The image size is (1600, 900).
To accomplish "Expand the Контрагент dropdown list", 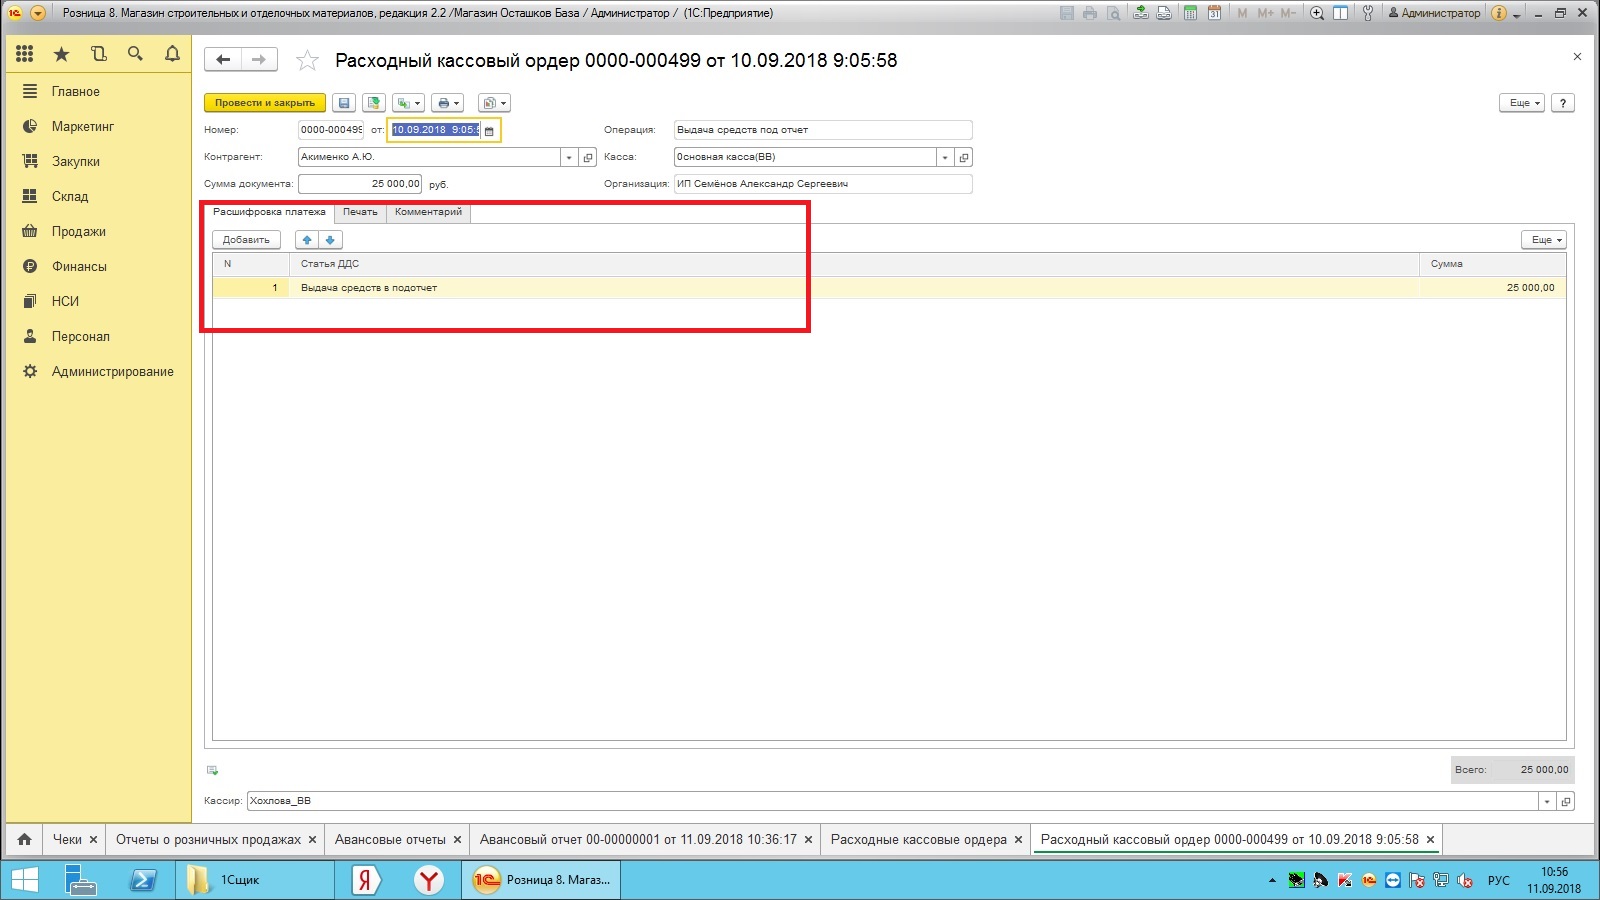I will click(x=569, y=158).
